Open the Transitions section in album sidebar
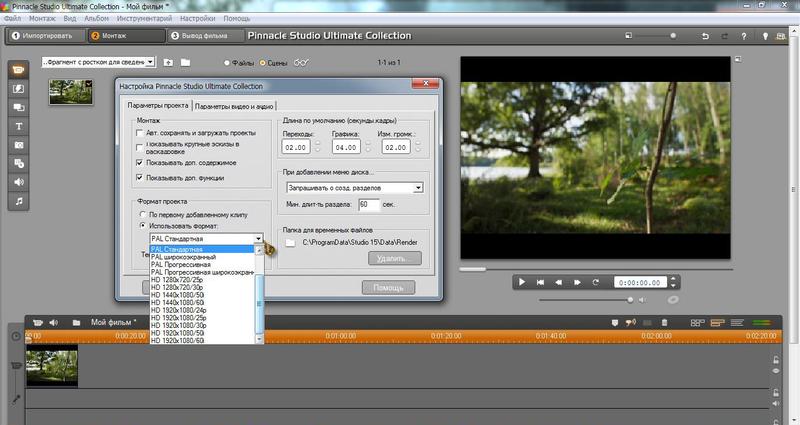Screen dimensions: 800x425 18,89
